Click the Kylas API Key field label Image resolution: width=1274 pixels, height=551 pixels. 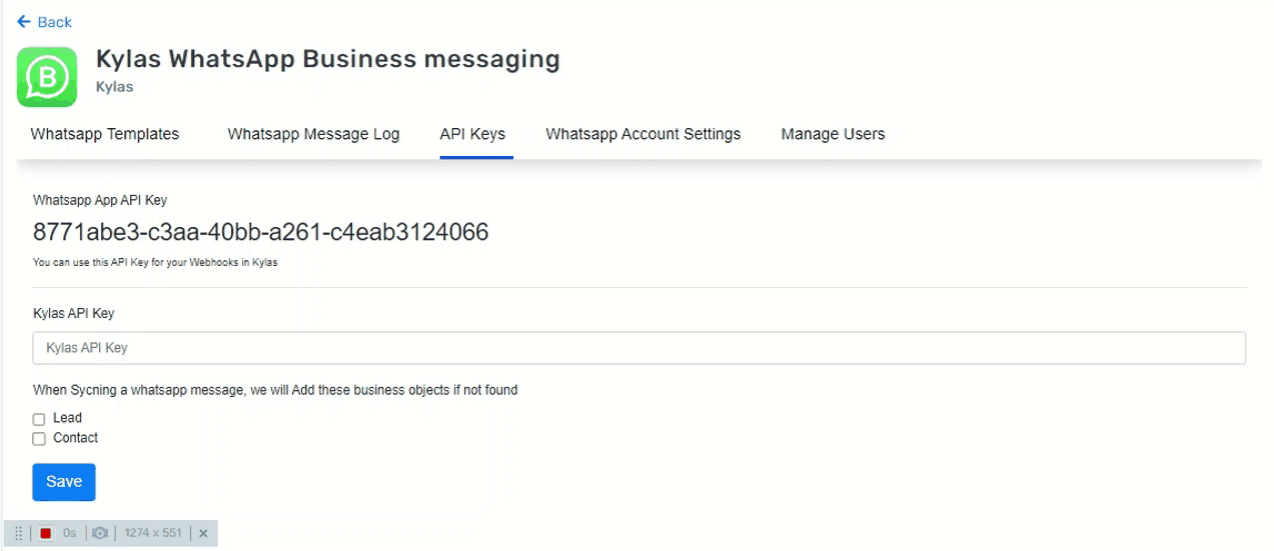(x=74, y=314)
